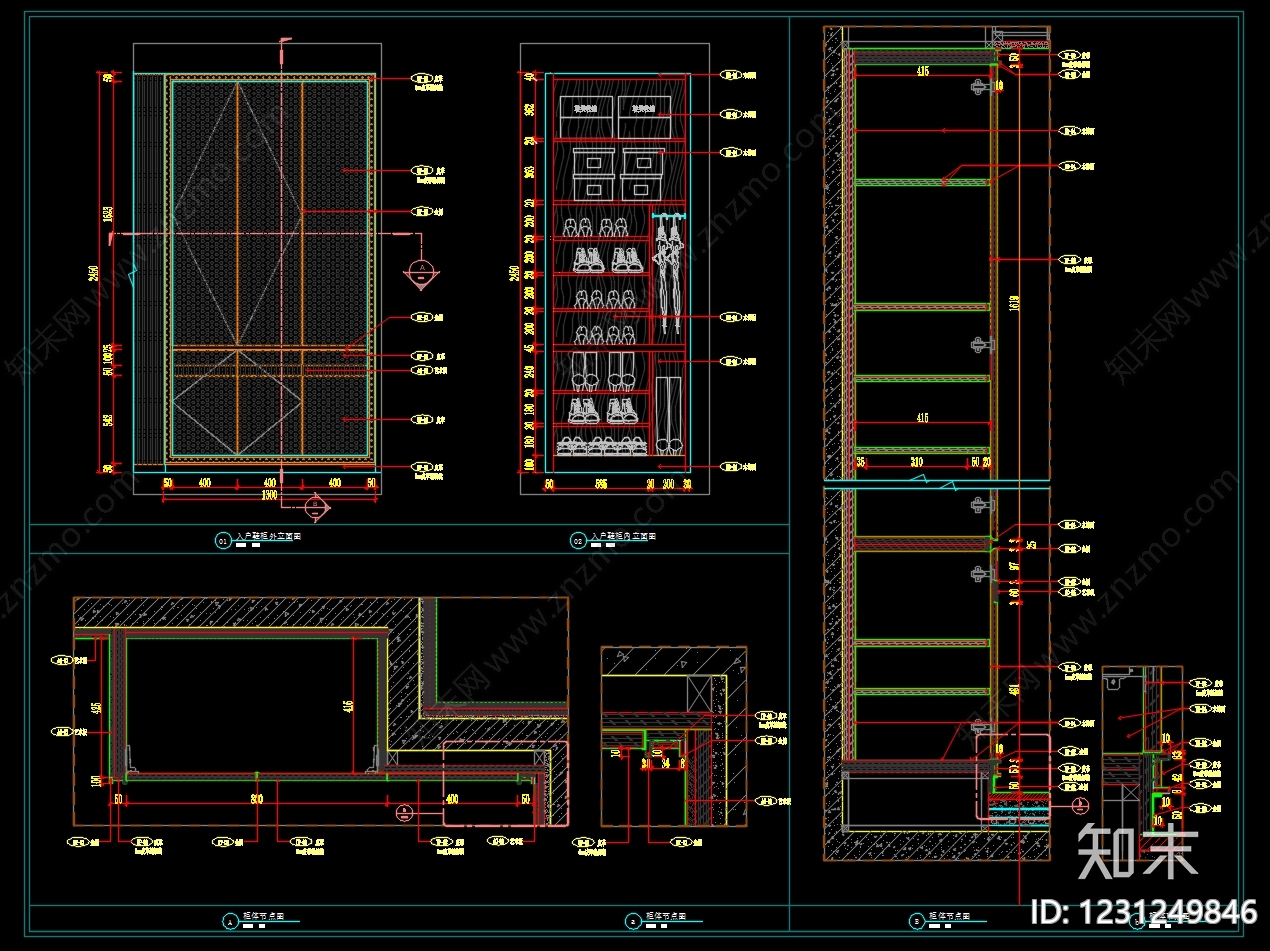
Task: Click the topmost door hinge in the tall section
Action: point(980,87)
